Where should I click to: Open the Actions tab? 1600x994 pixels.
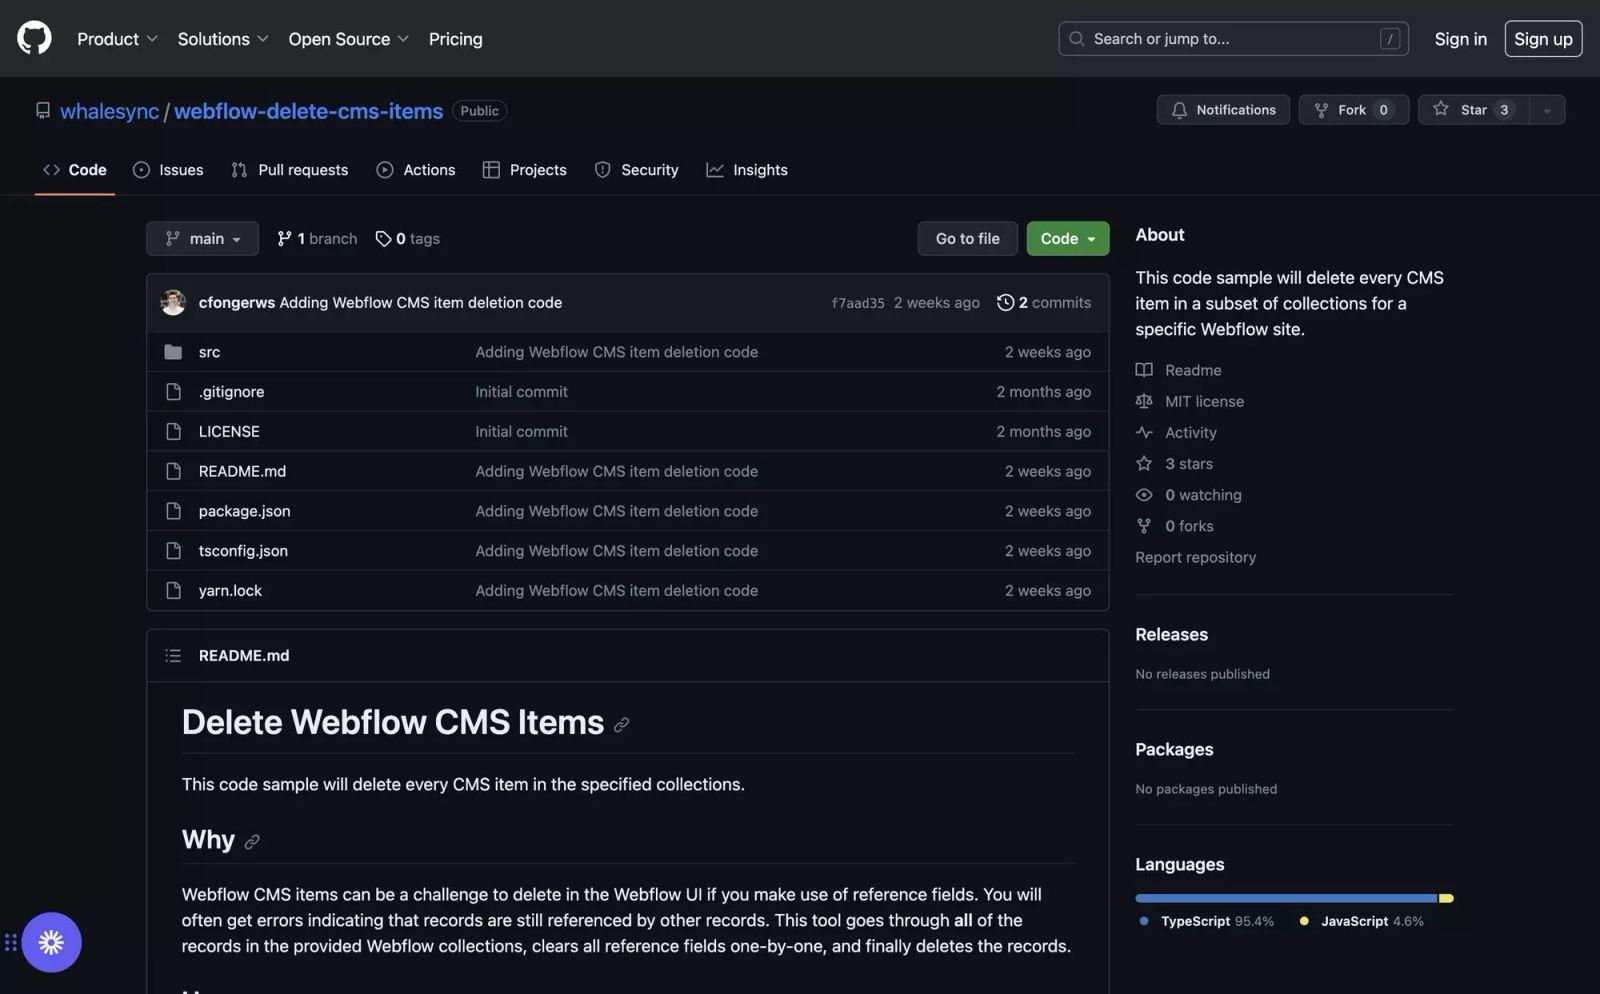click(416, 170)
